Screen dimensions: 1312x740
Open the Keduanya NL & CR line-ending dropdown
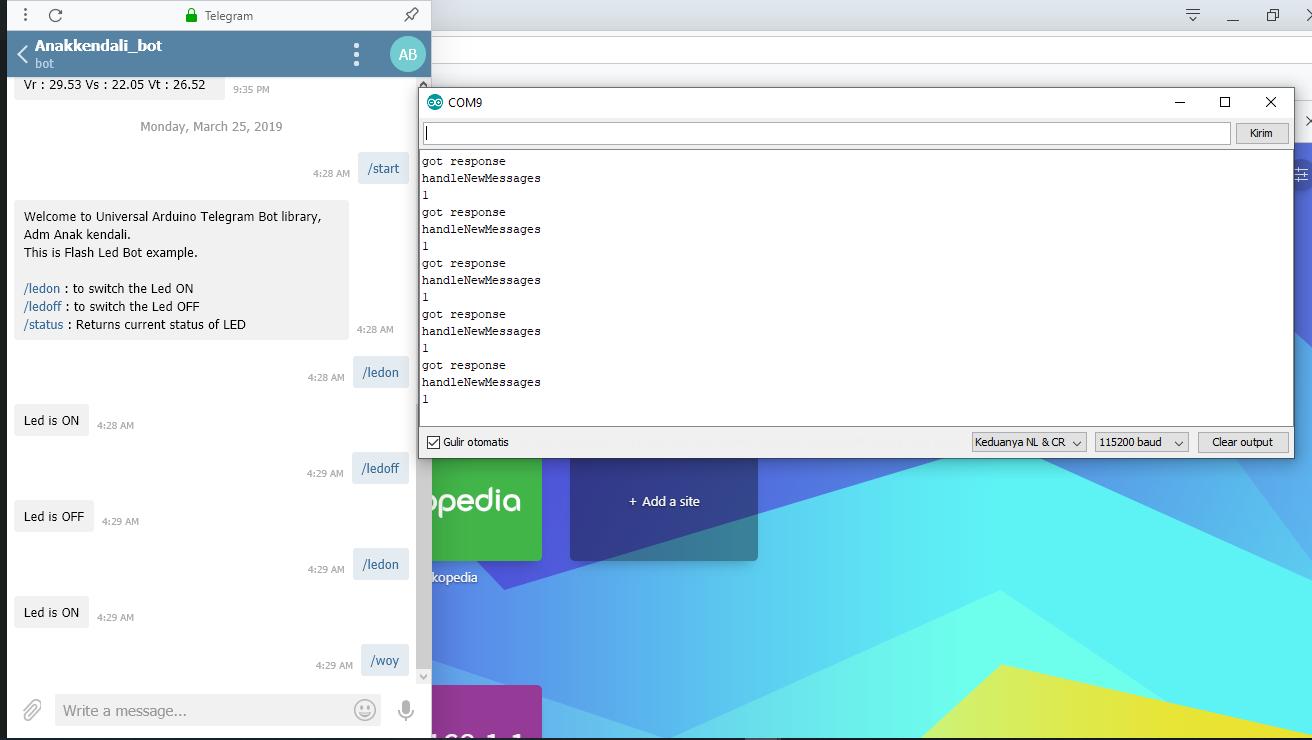coord(1029,442)
